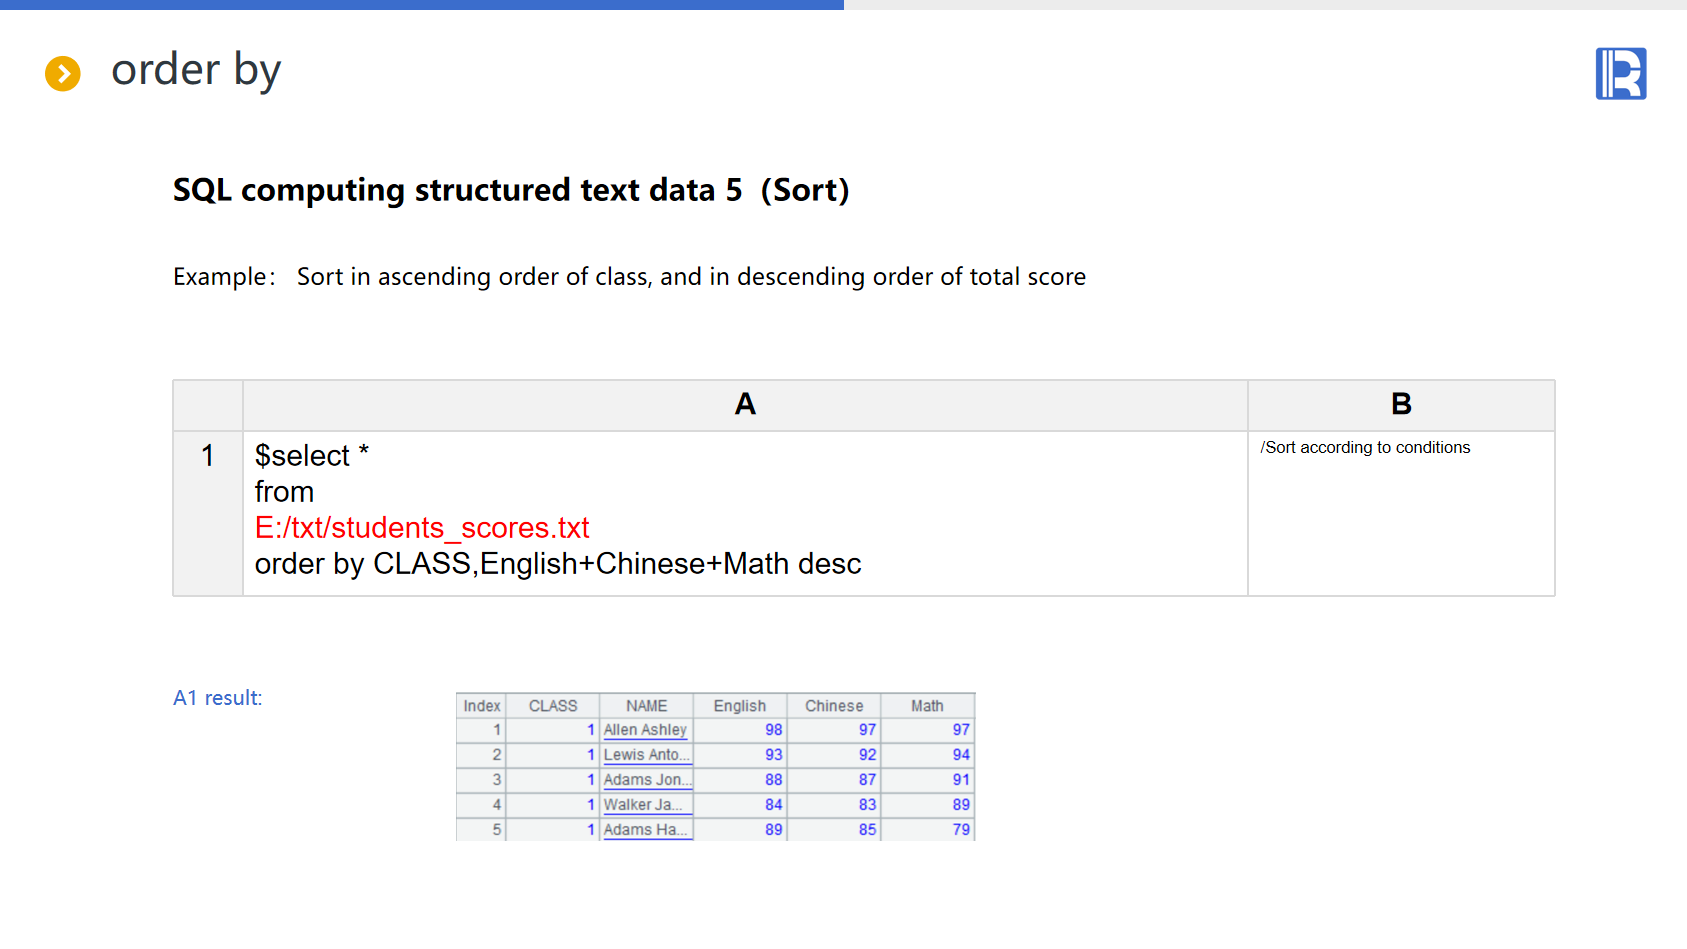Click the Index column header
The width and height of the screenshot is (1687, 949).
[481, 706]
